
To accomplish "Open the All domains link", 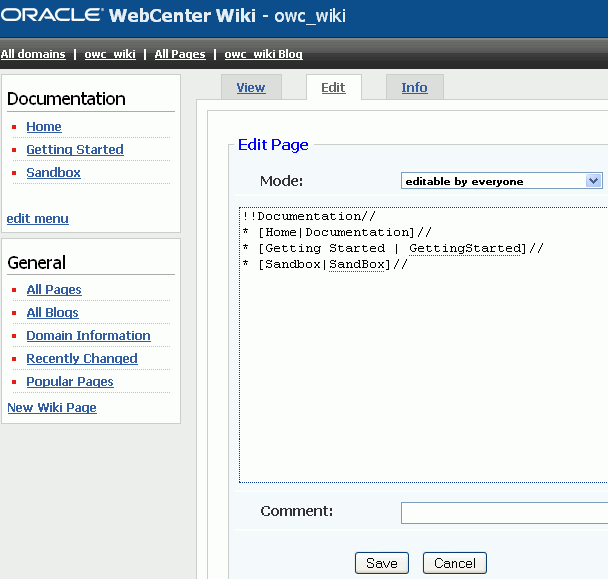I will 33,54.
